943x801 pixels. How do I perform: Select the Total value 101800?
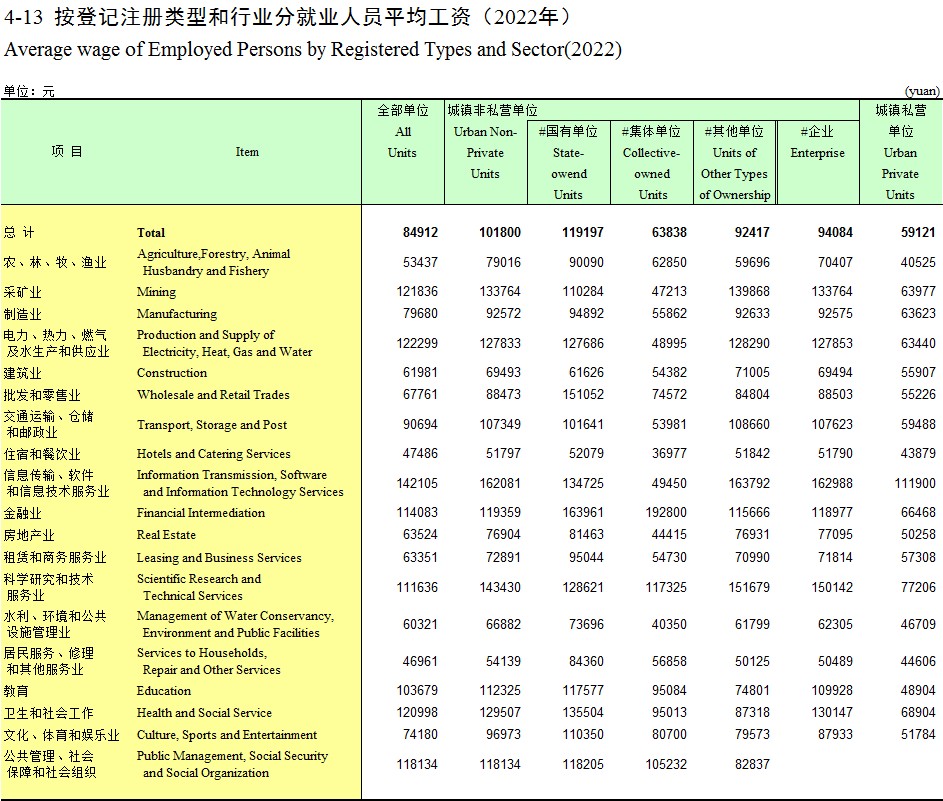pyautogui.click(x=500, y=233)
